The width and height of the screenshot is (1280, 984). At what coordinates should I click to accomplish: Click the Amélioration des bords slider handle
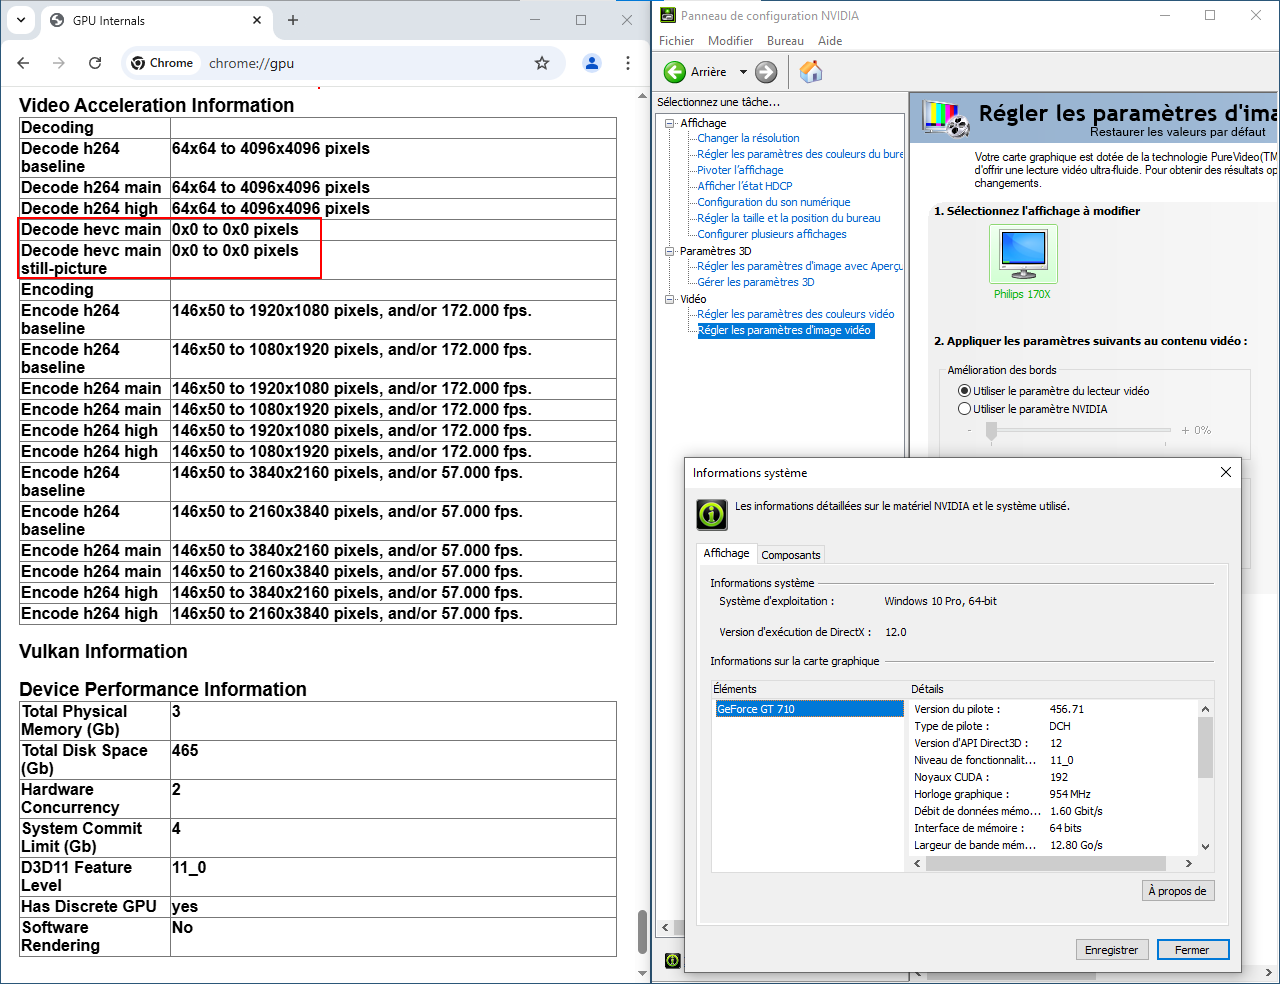click(991, 431)
